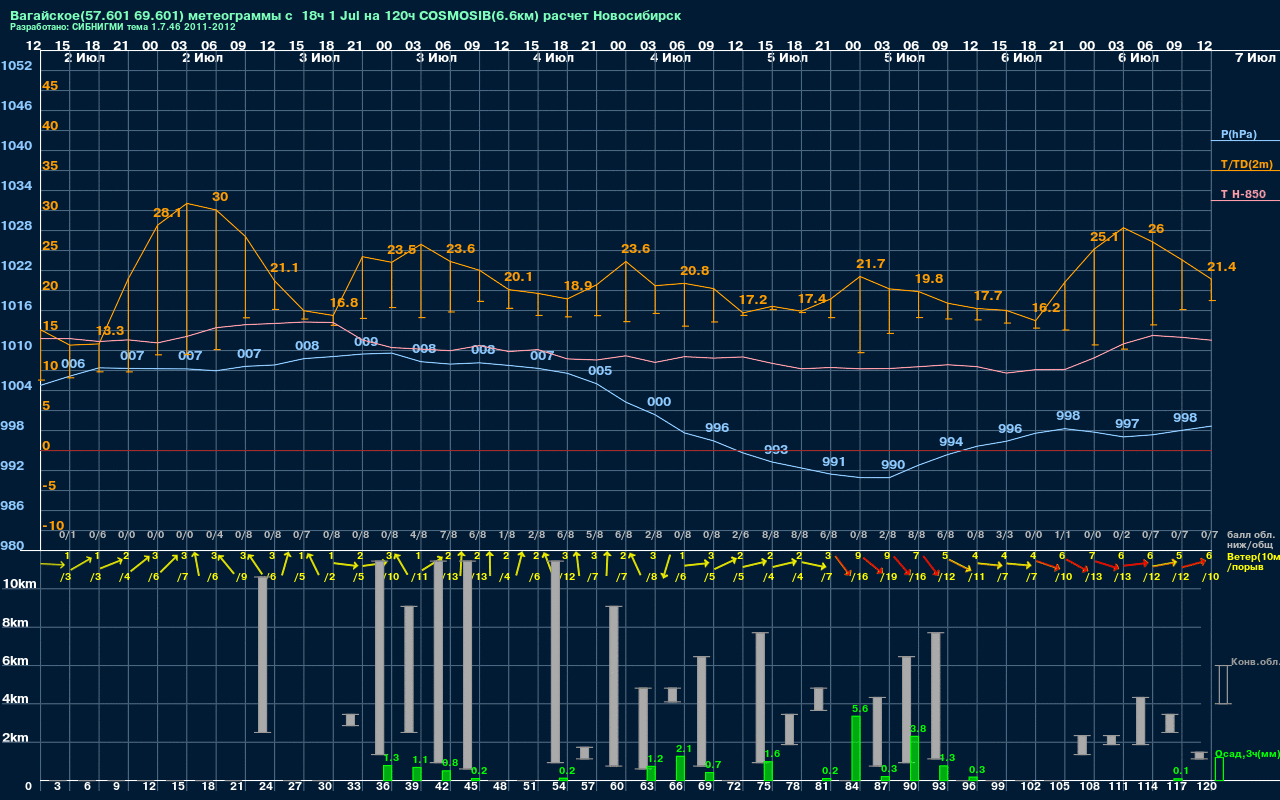
Task: Click the gray cloud bar above hour 60
Action: coord(614,686)
